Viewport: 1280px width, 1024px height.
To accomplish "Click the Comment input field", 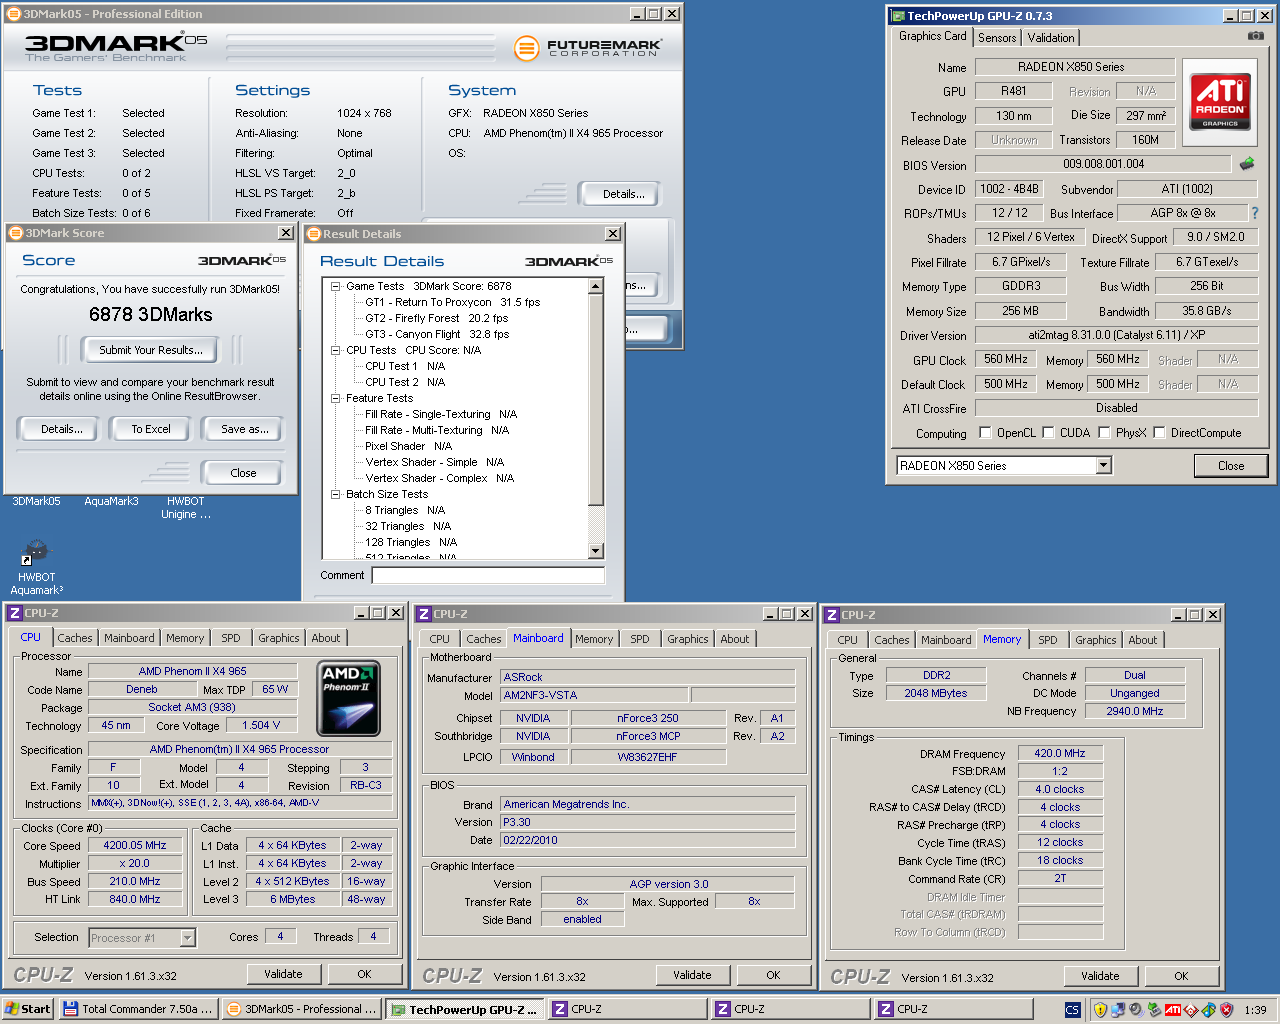I will [x=488, y=575].
